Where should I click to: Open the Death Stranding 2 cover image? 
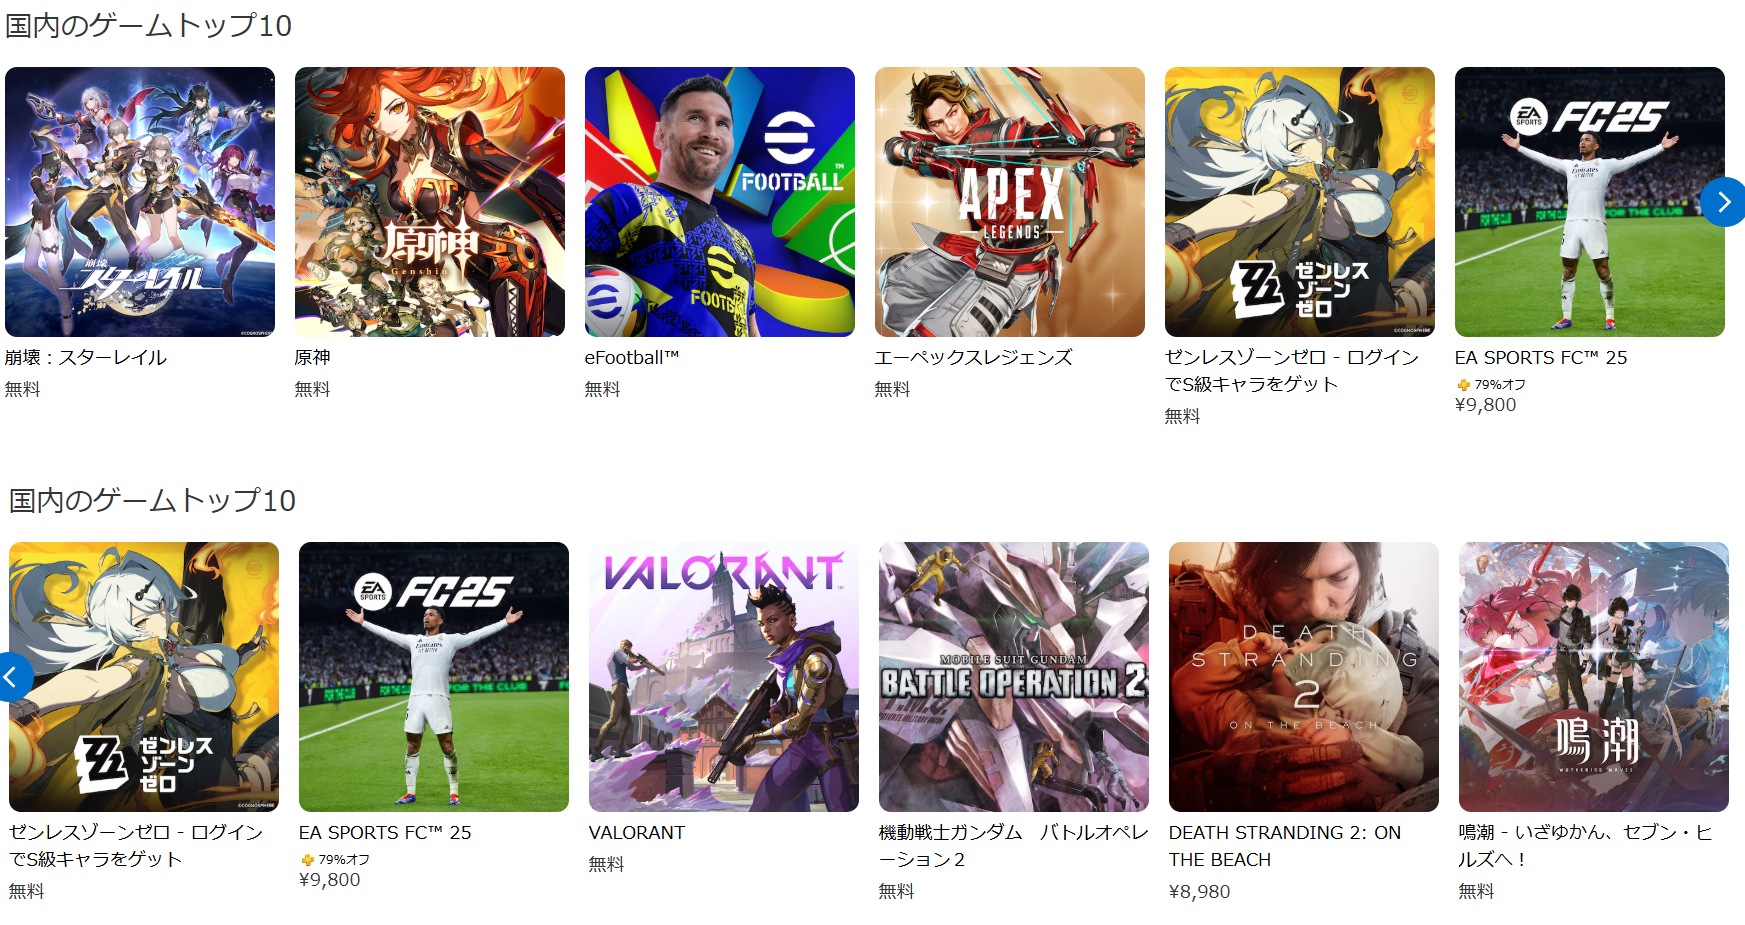[1304, 677]
